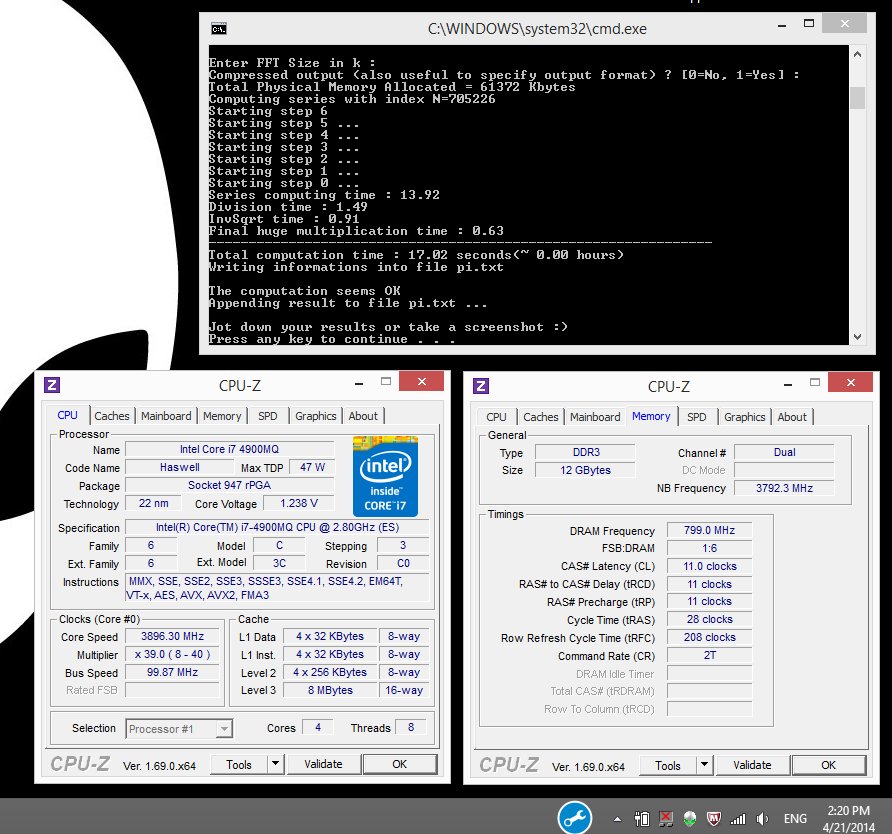The height and width of the screenshot is (834, 892).
Task: Click Total computation time line in cmd.exe
Action: pyautogui.click(x=416, y=255)
